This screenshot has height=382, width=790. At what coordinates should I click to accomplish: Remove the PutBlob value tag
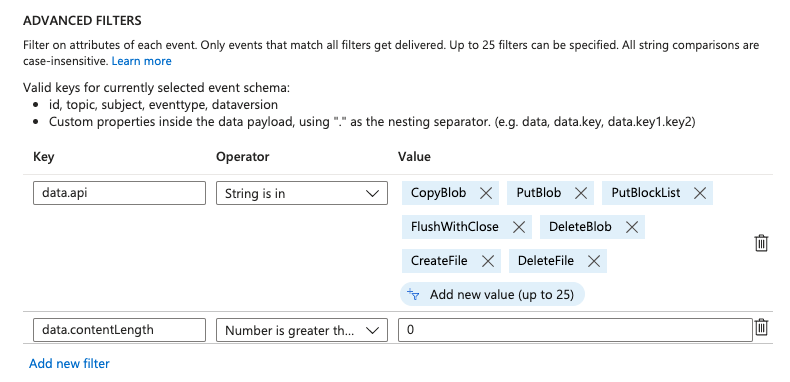(581, 193)
